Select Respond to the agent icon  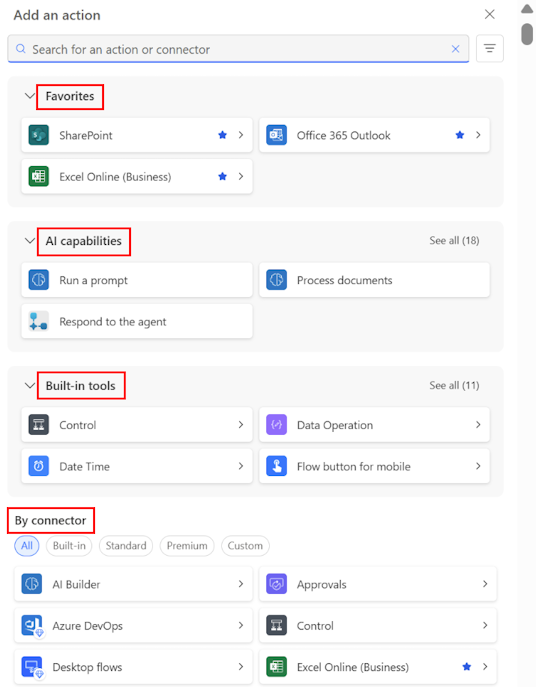(x=39, y=322)
